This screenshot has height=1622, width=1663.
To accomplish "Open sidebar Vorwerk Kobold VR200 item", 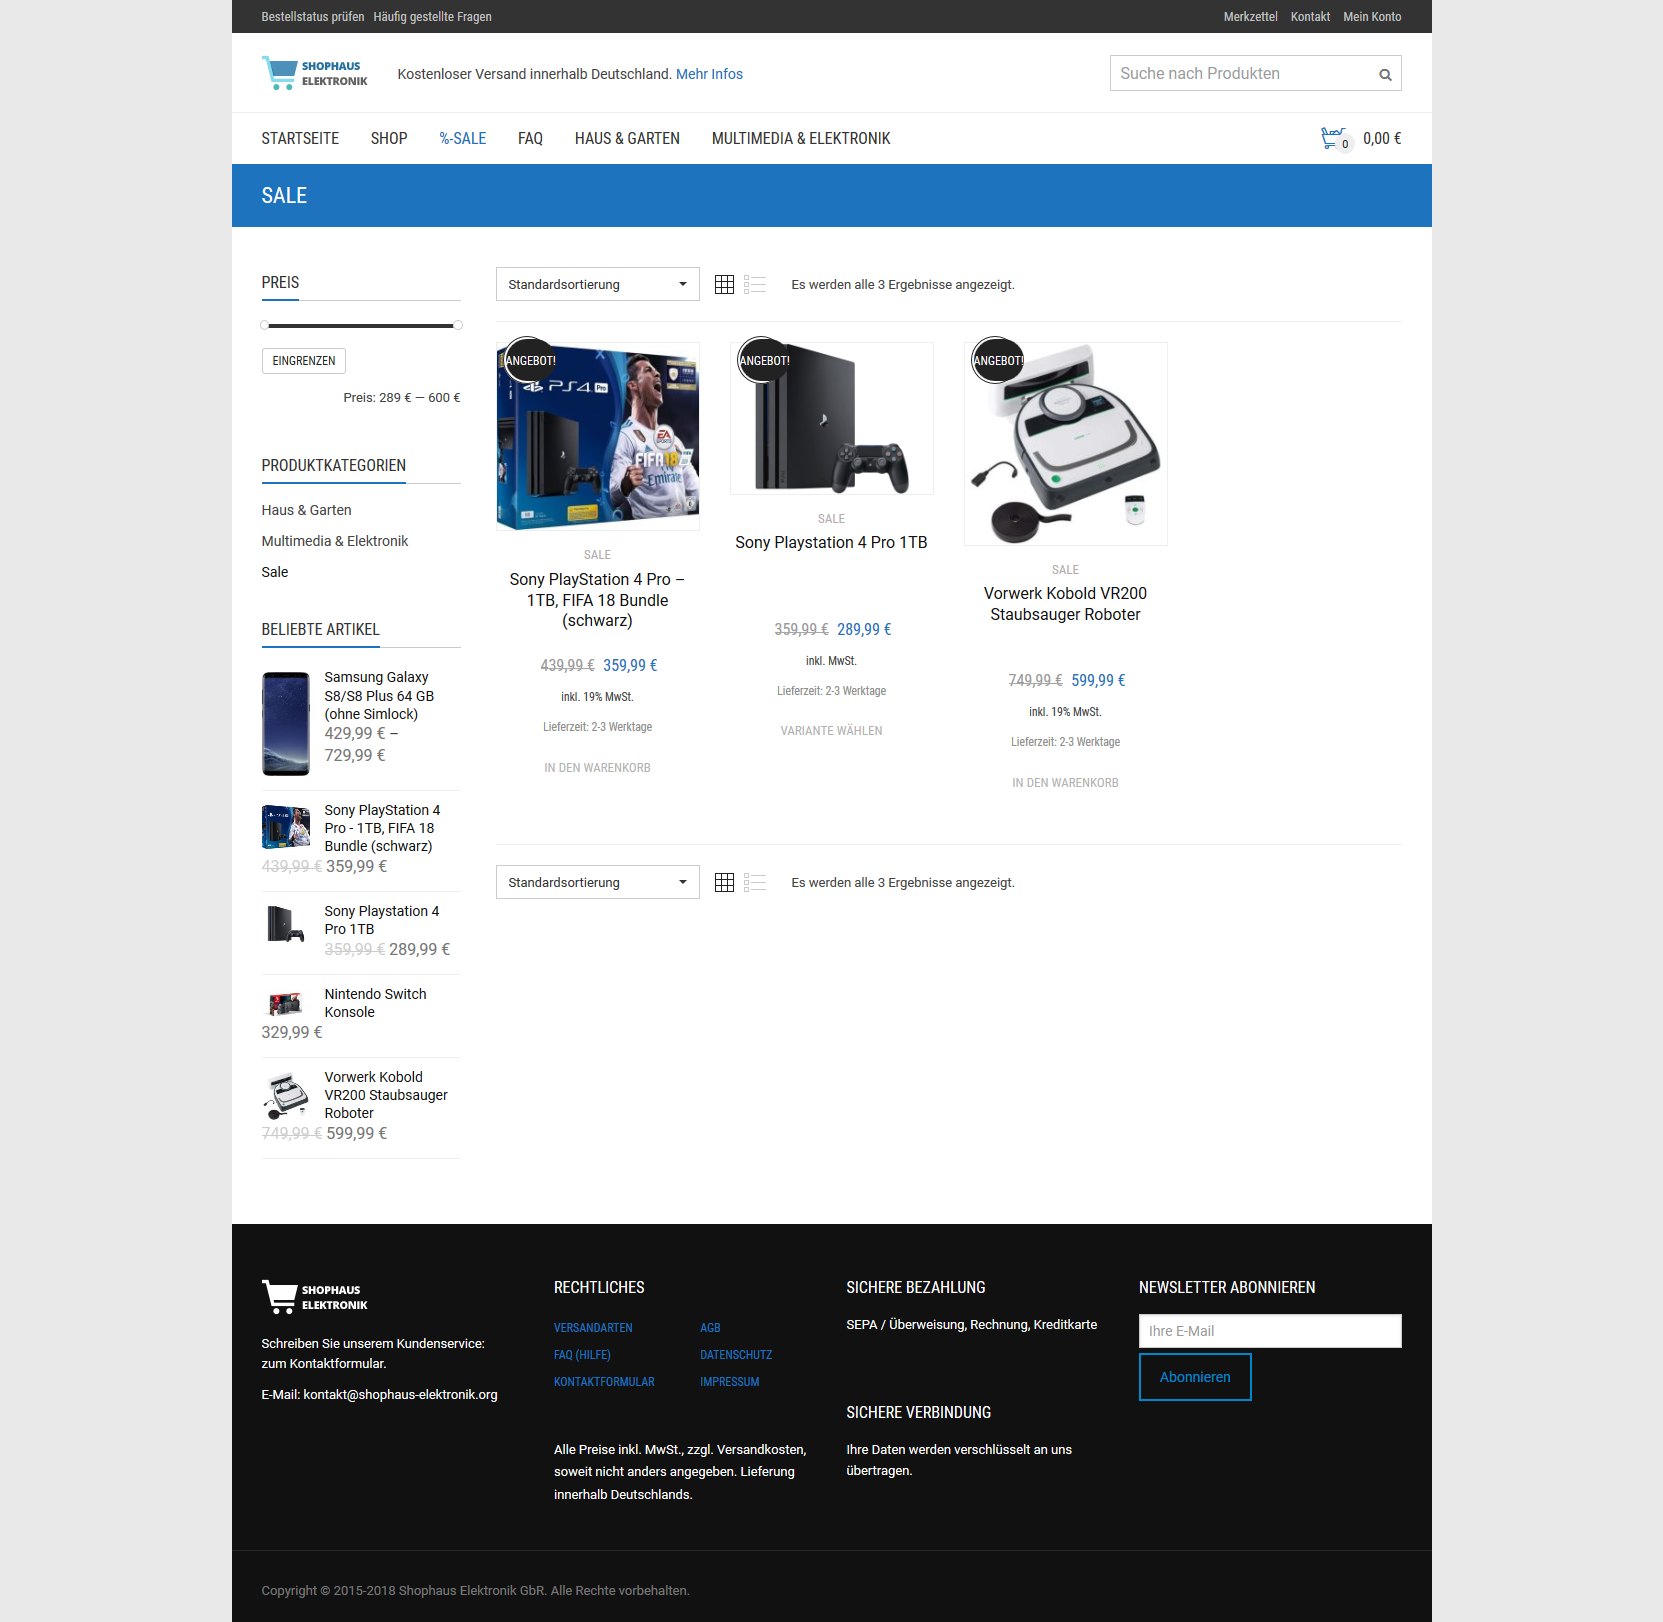I will pyautogui.click(x=386, y=1095).
